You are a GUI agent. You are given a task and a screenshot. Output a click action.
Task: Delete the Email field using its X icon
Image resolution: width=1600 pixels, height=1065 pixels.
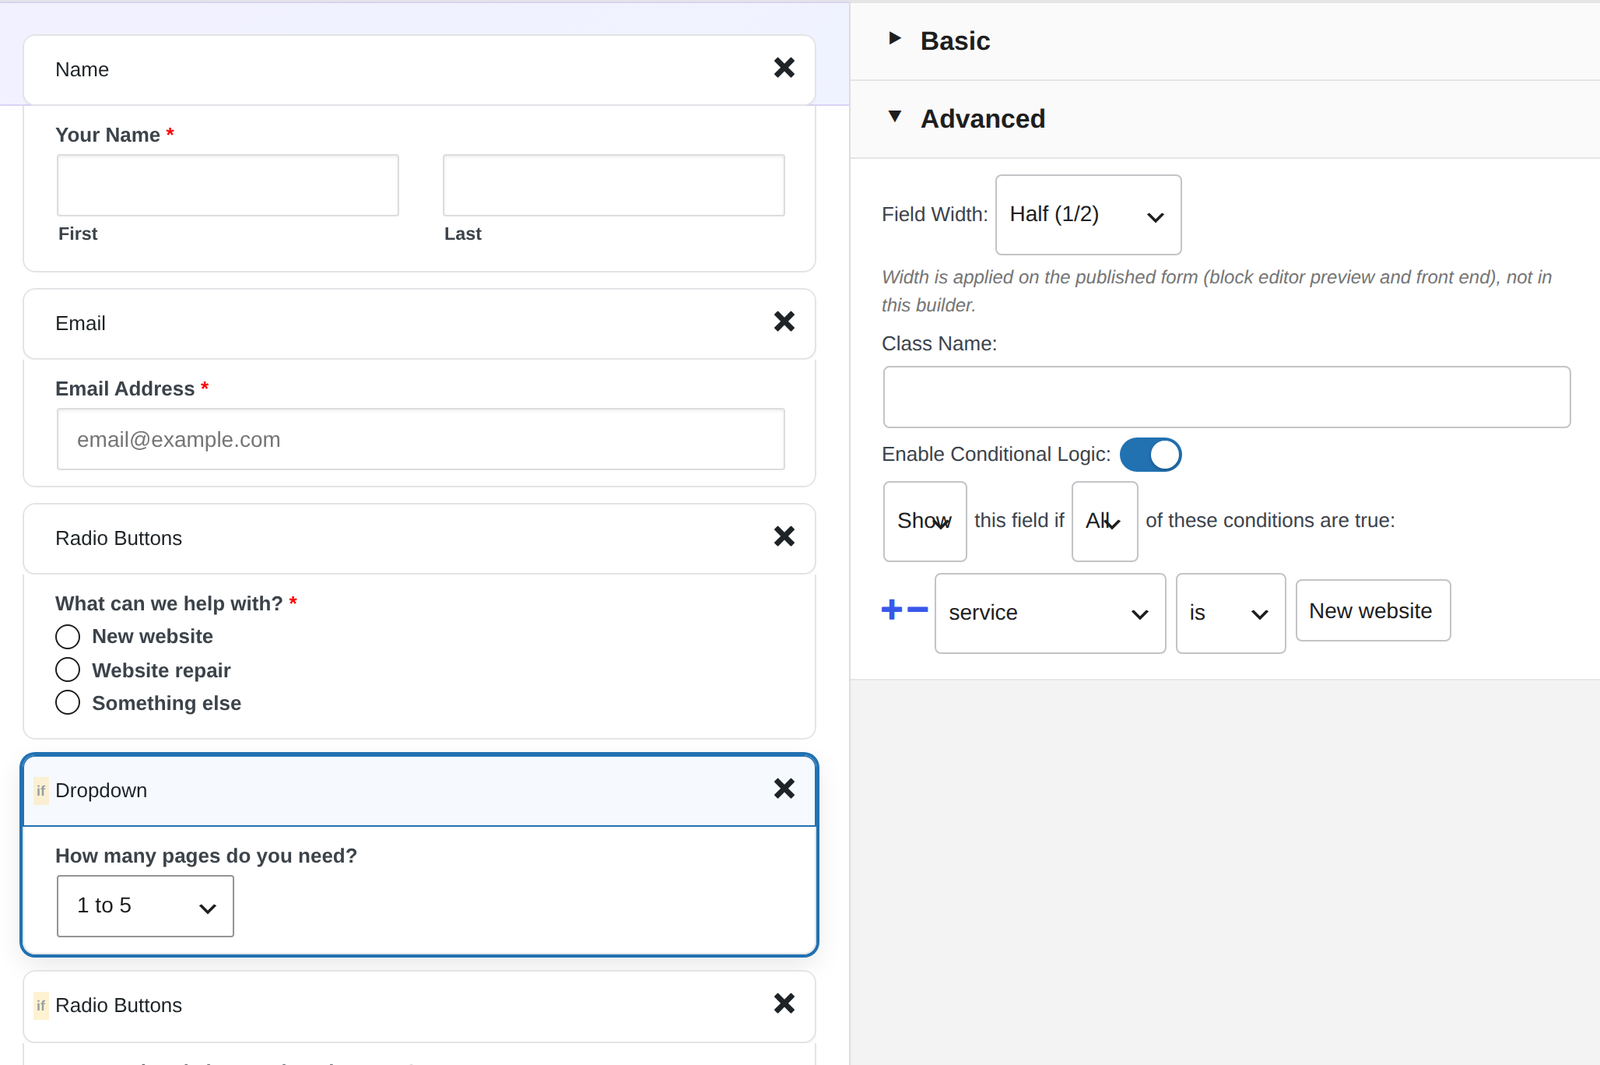784,322
